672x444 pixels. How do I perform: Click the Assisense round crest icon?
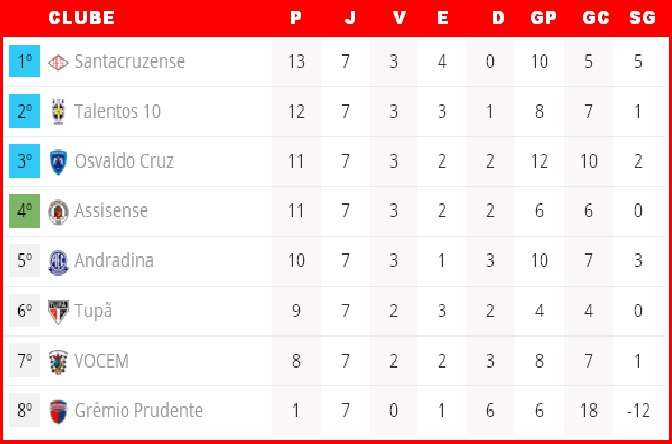tap(58, 212)
